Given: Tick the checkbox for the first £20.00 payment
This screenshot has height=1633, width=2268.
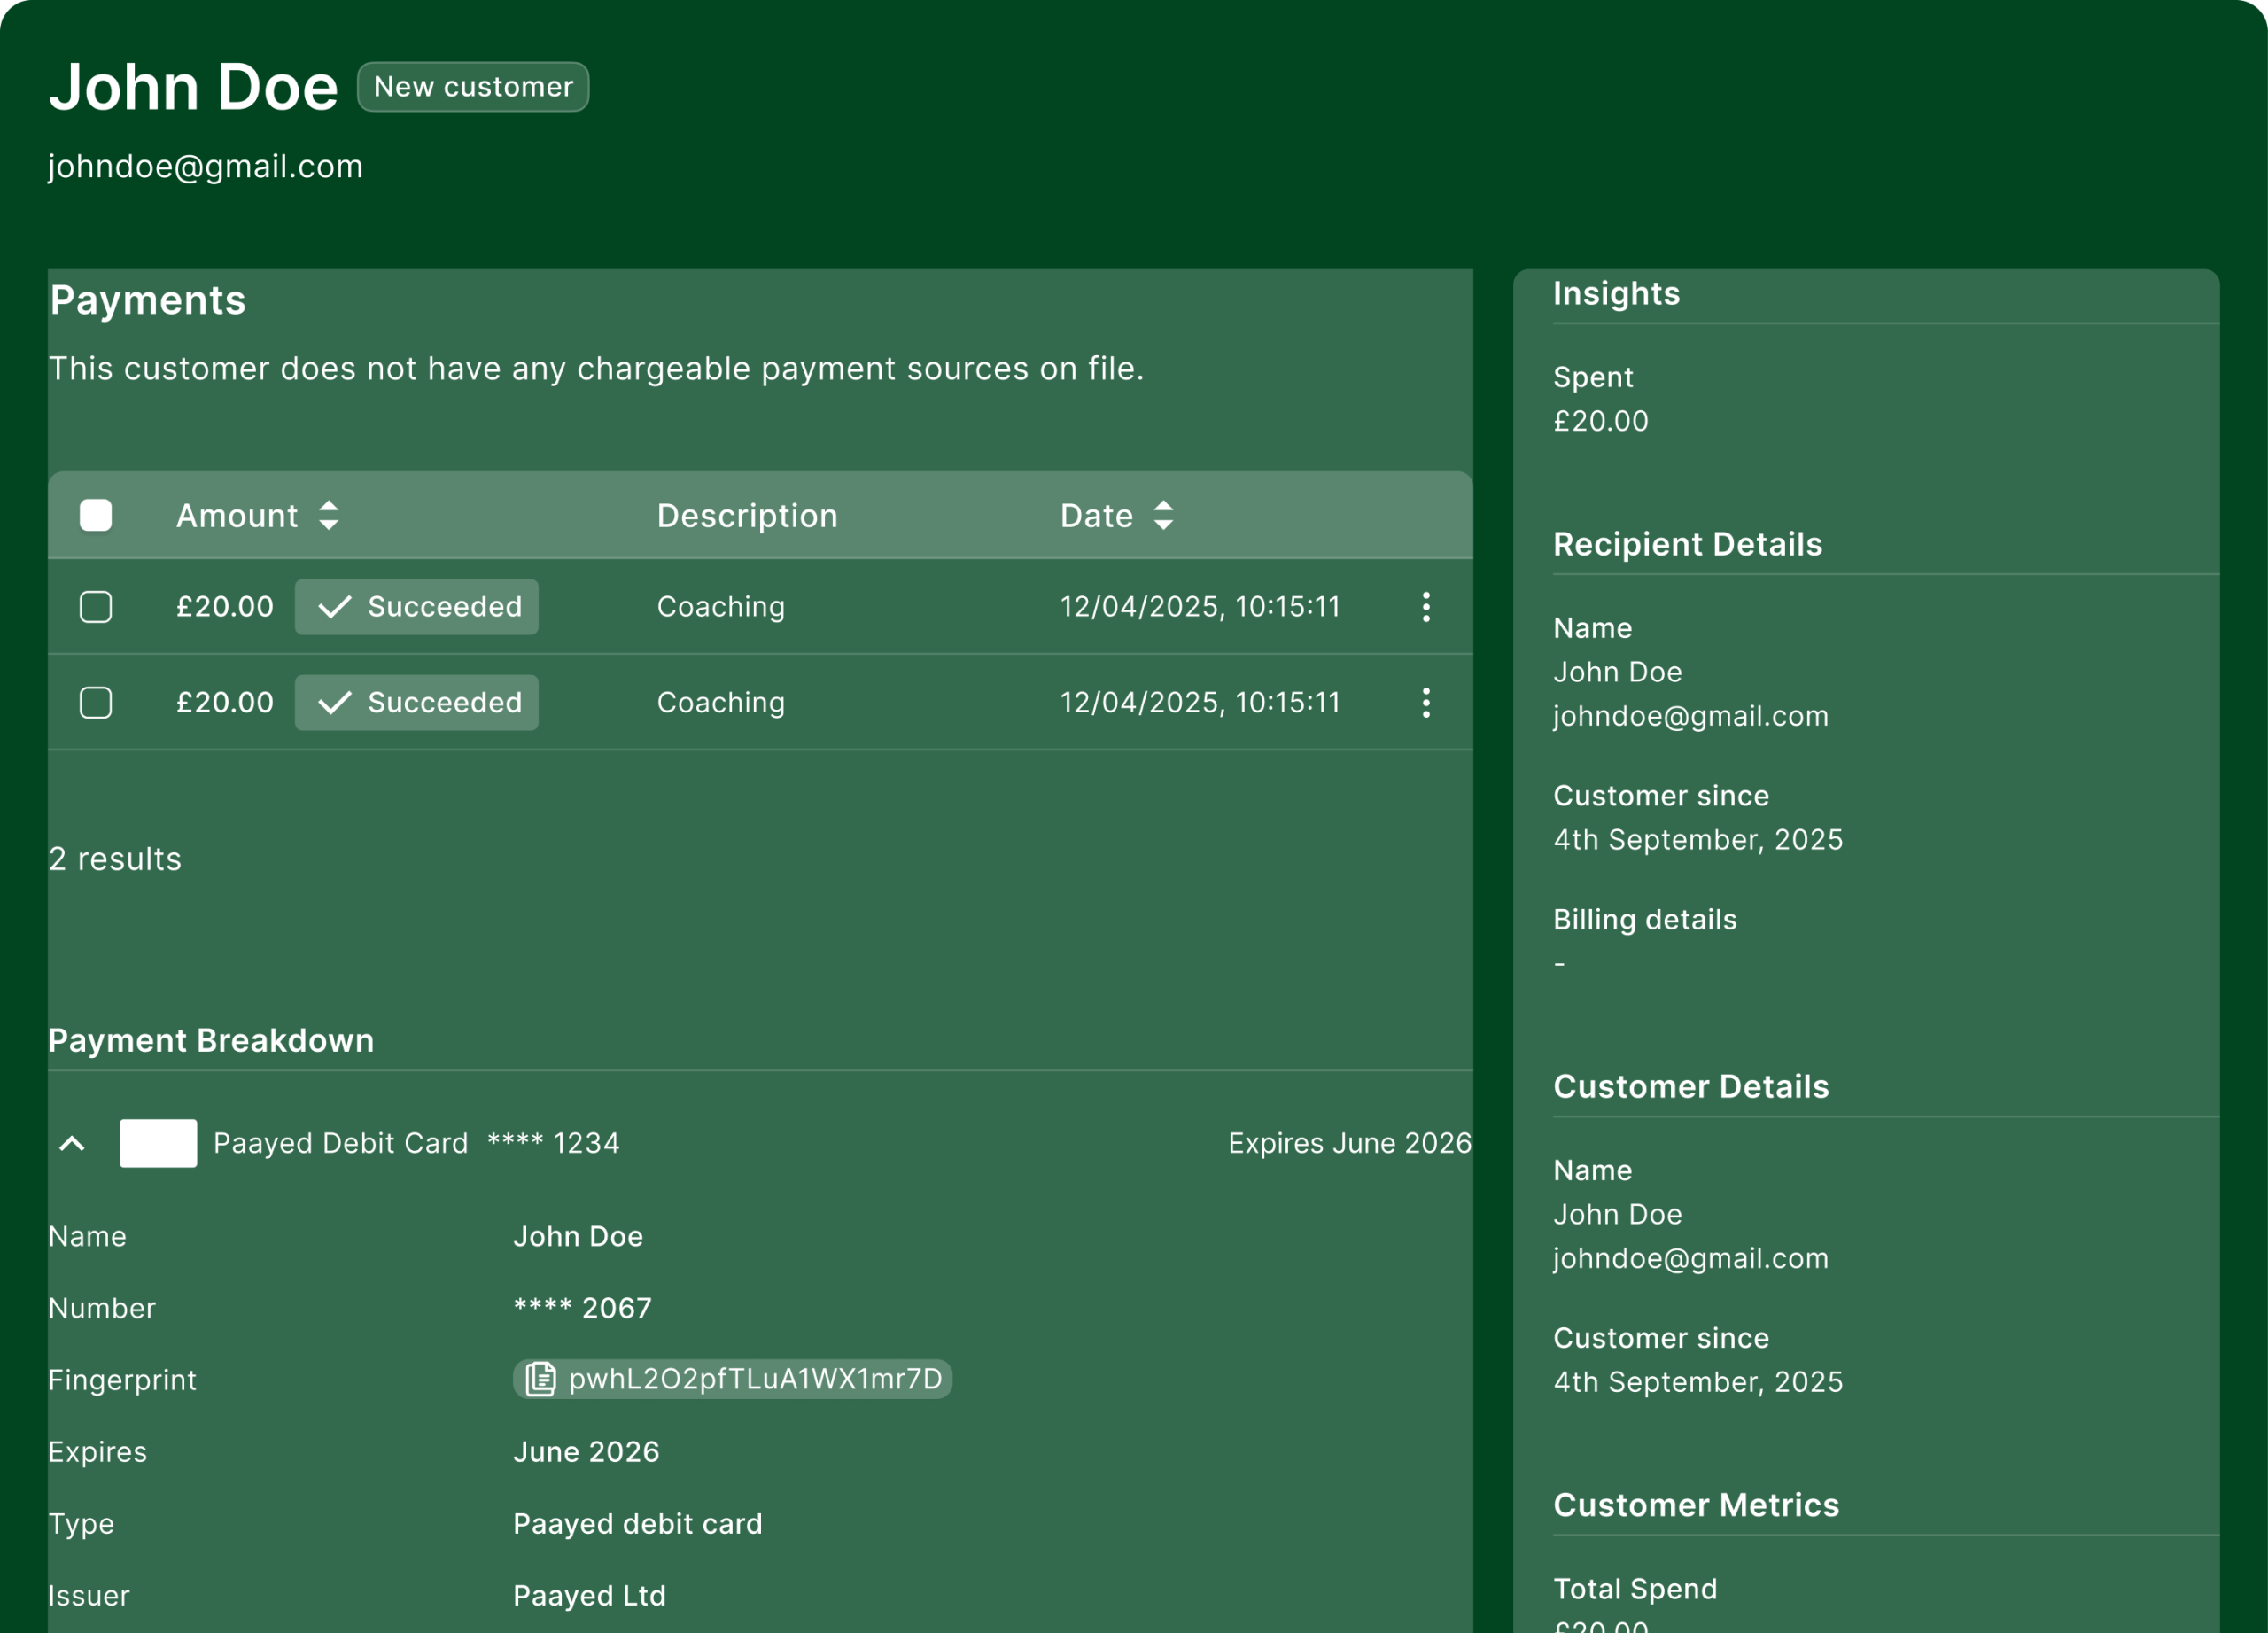Looking at the screenshot, I should (x=96, y=607).
